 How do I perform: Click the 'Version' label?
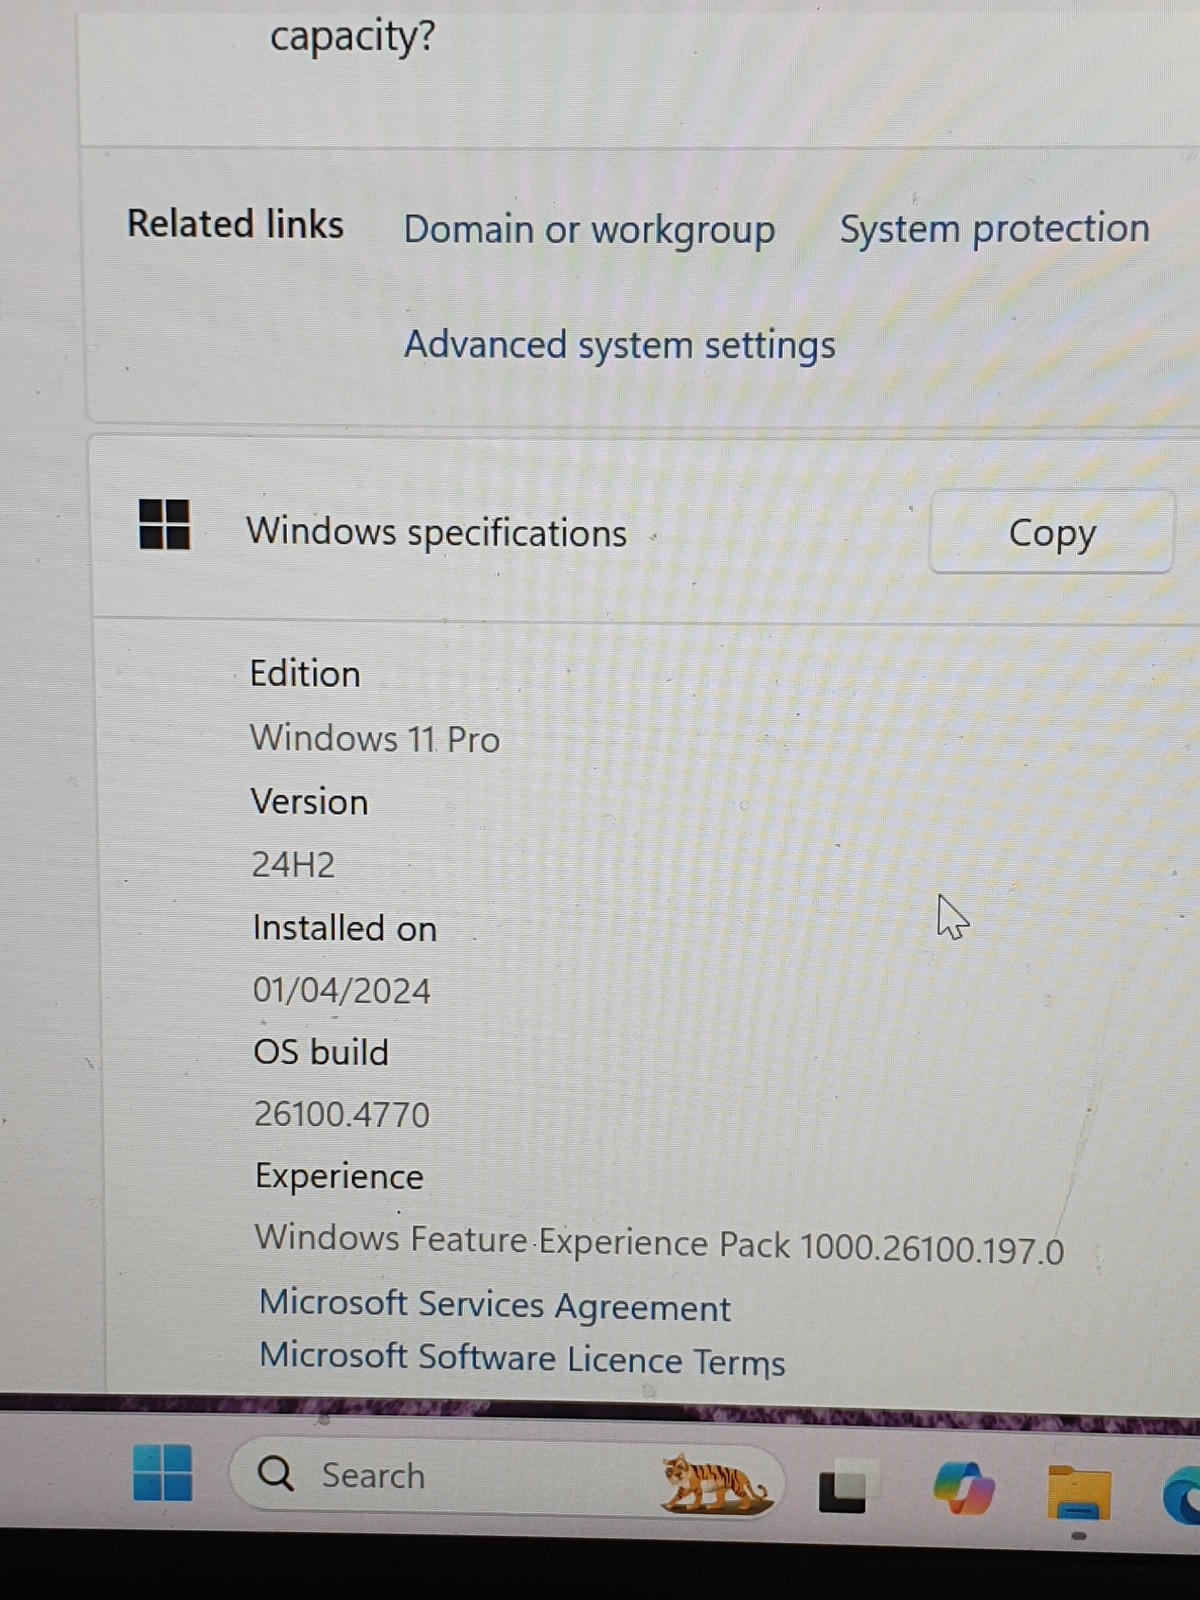310,802
